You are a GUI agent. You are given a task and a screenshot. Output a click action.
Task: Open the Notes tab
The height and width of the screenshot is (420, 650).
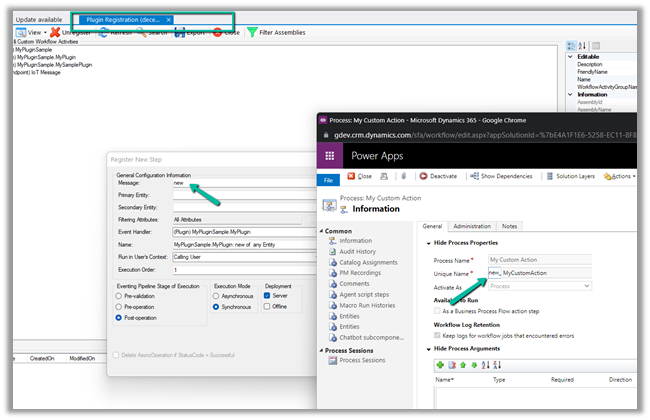pyautogui.click(x=510, y=226)
